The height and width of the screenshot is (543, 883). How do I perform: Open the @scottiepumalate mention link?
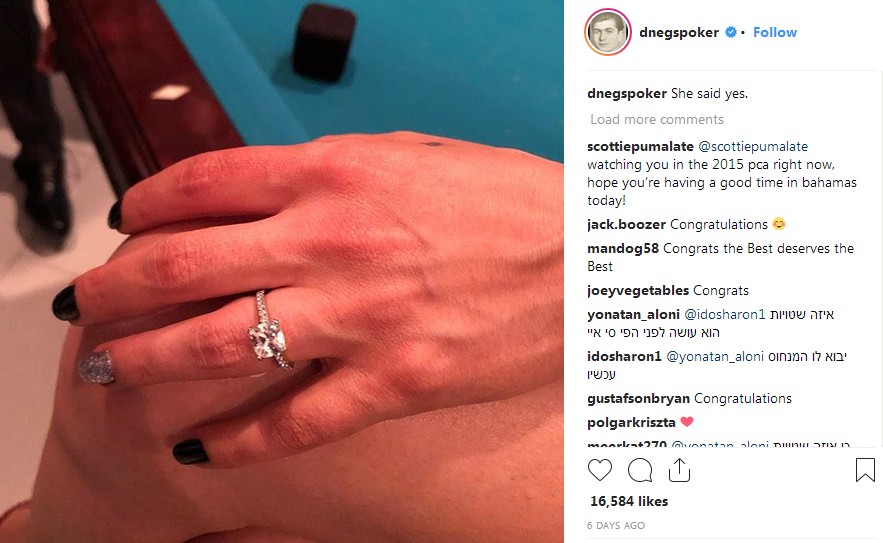[x=753, y=146]
